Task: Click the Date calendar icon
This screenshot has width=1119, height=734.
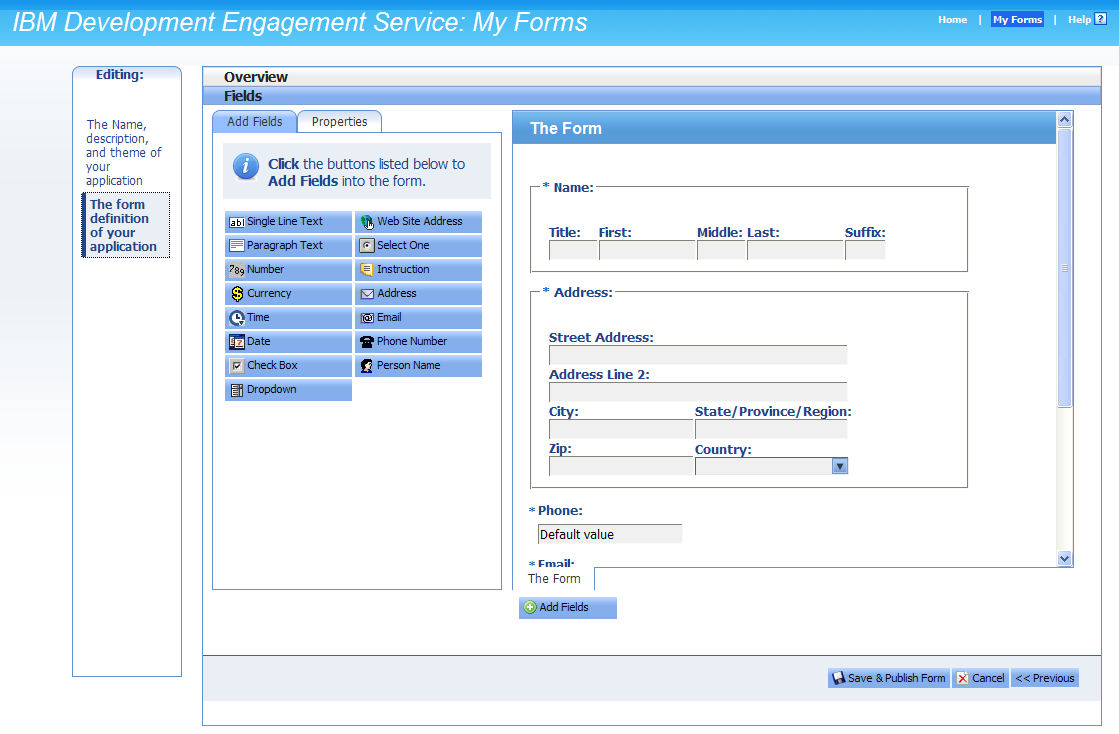Action: pyautogui.click(x=236, y=342)
